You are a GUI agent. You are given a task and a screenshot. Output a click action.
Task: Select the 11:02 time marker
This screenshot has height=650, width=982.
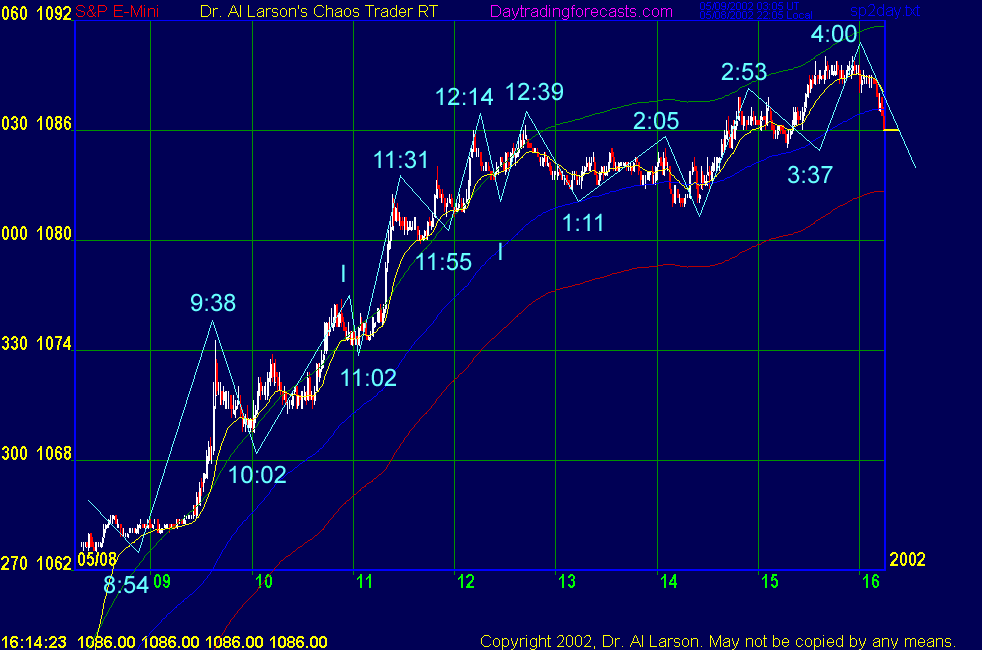tap(368, 378)
